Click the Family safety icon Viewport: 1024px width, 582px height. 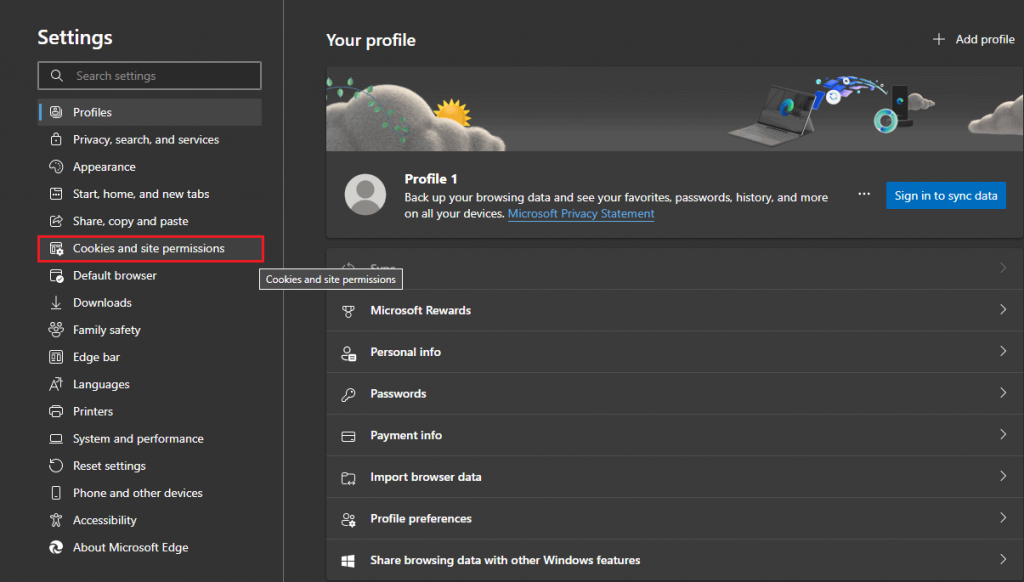(56, 330)
